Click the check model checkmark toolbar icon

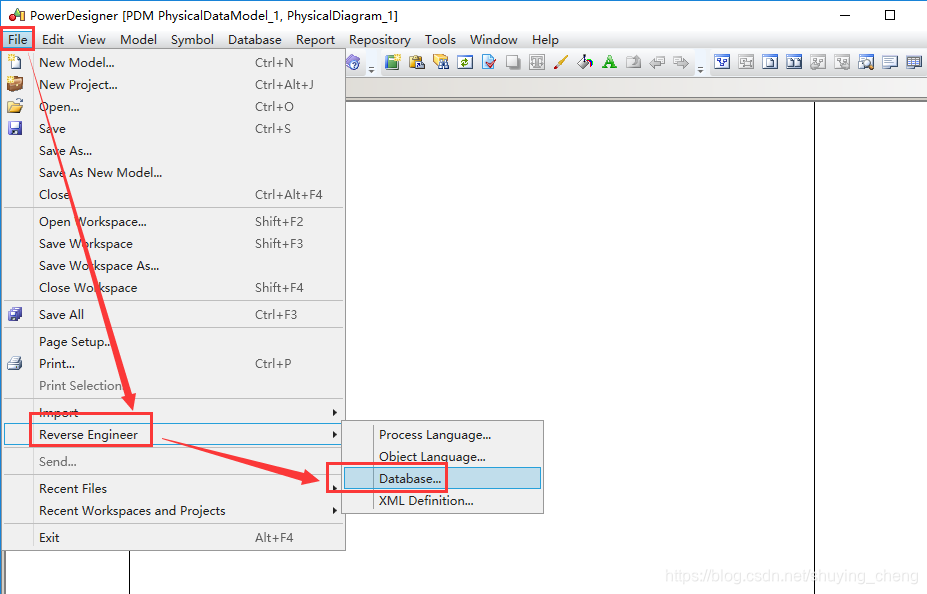tap(489, 62)
